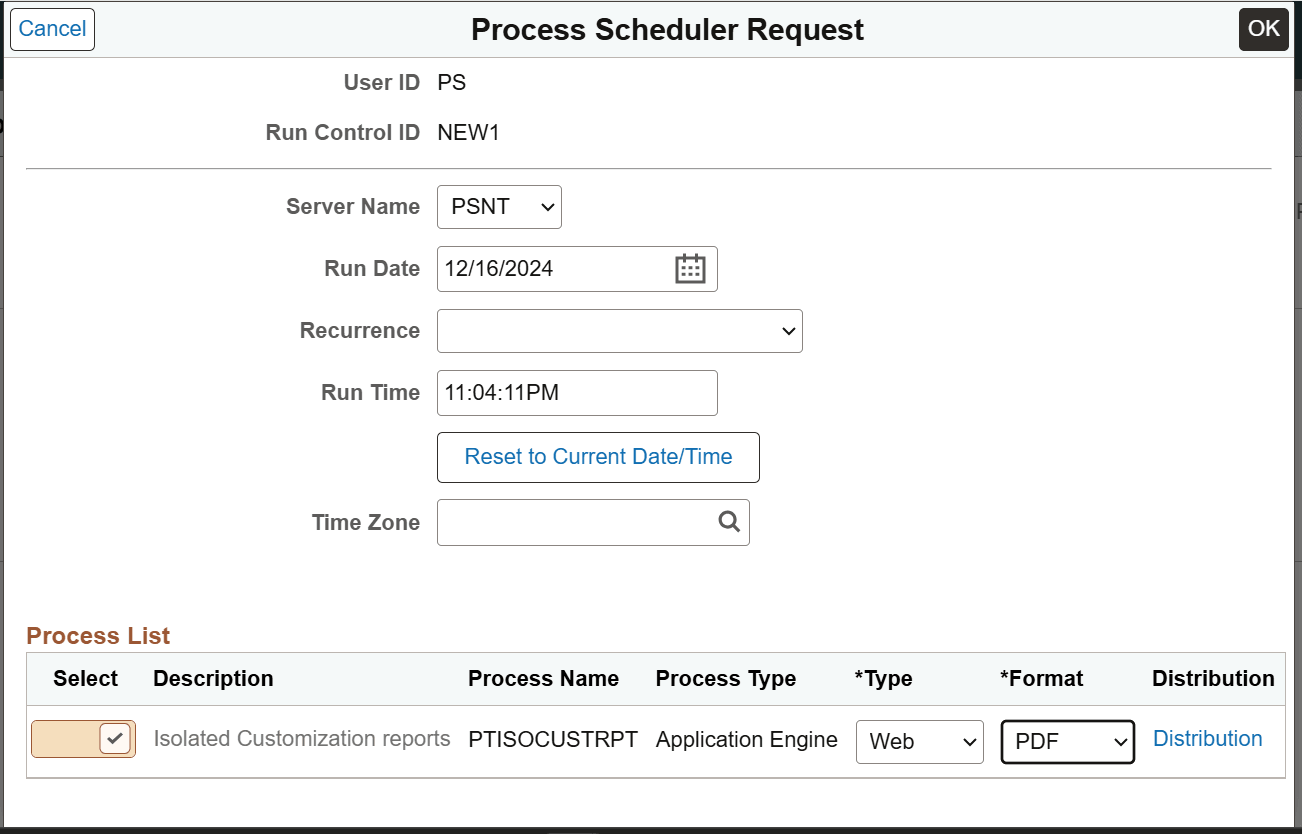This screenshot has width=1302, height=834.
Task: Open the Run Date calendar picker
Action: (692, 268)
